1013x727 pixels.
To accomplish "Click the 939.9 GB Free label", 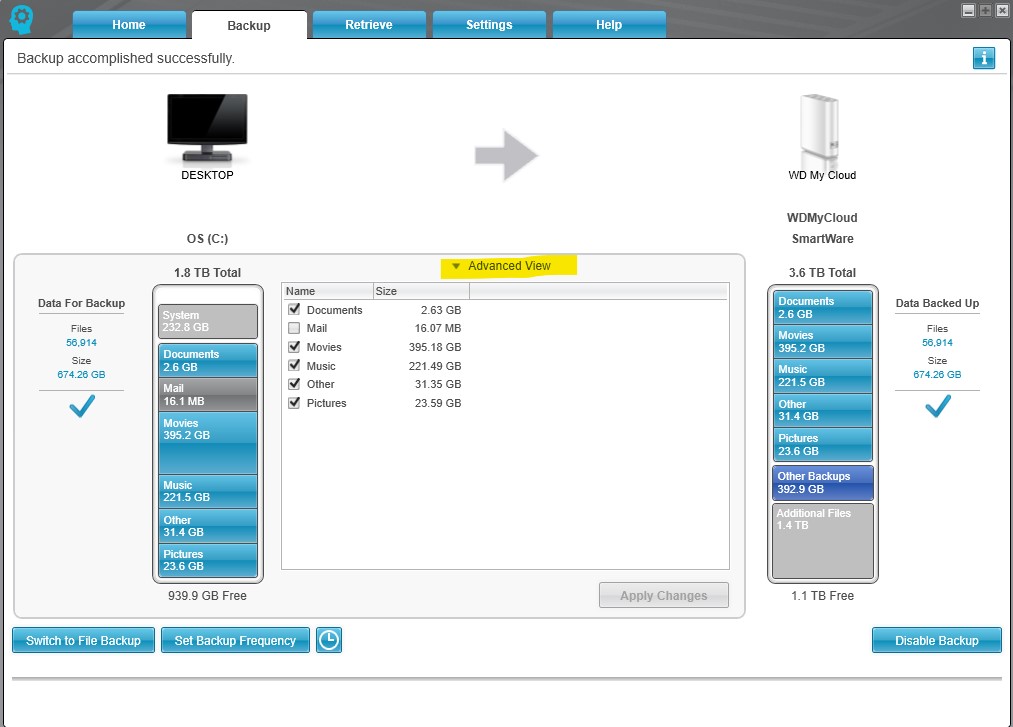I will [207, 595].
